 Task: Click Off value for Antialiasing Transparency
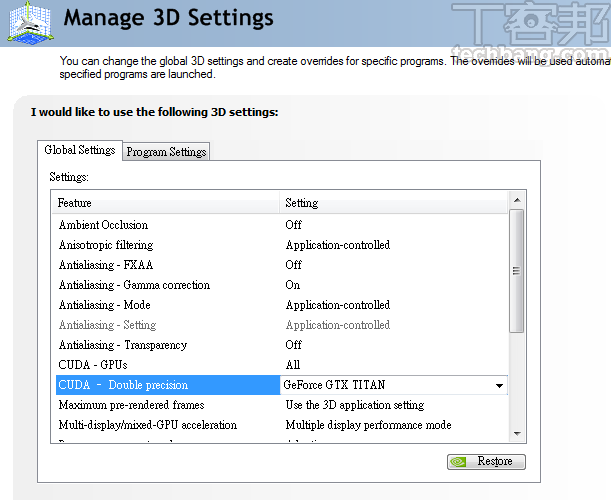pyautogui.click(x=293, y=345)
